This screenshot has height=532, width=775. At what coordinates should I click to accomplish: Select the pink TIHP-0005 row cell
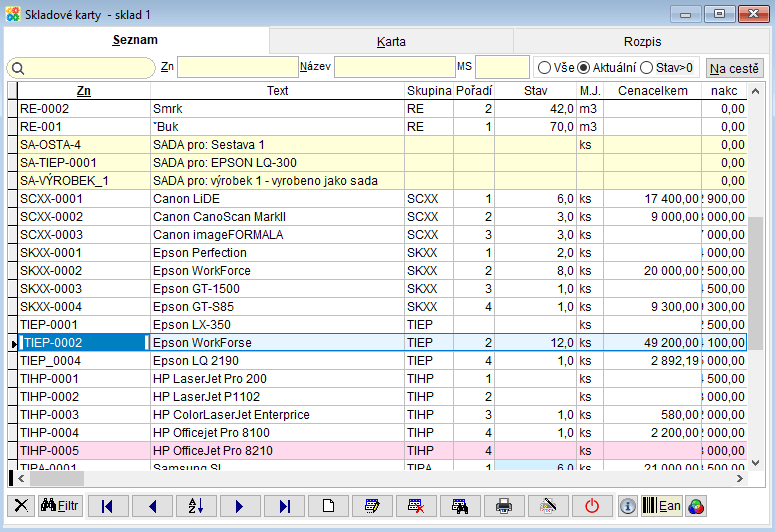tap(84, 450)
